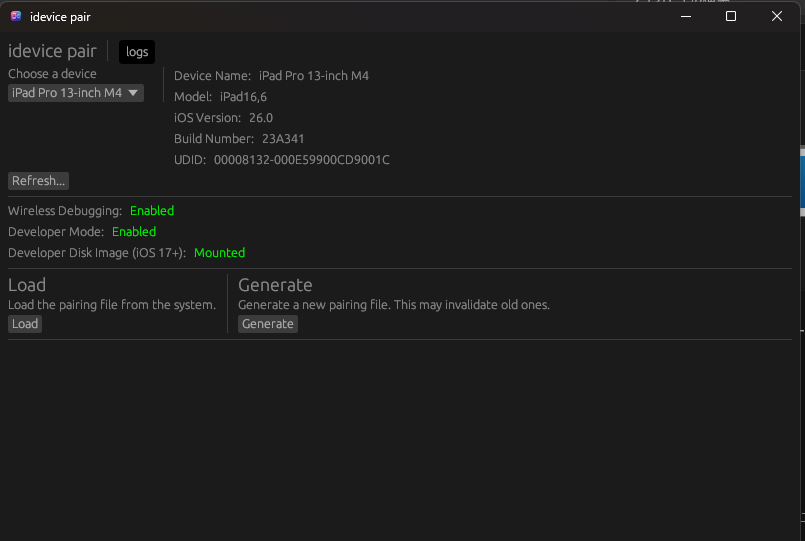
Task: Click the Developer Disk Image Mounted status
Action: [x=219, y=253]
